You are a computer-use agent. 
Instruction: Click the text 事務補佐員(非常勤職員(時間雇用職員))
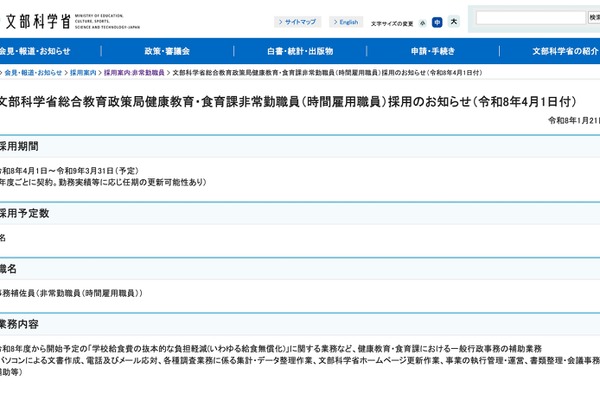[71, 293]
